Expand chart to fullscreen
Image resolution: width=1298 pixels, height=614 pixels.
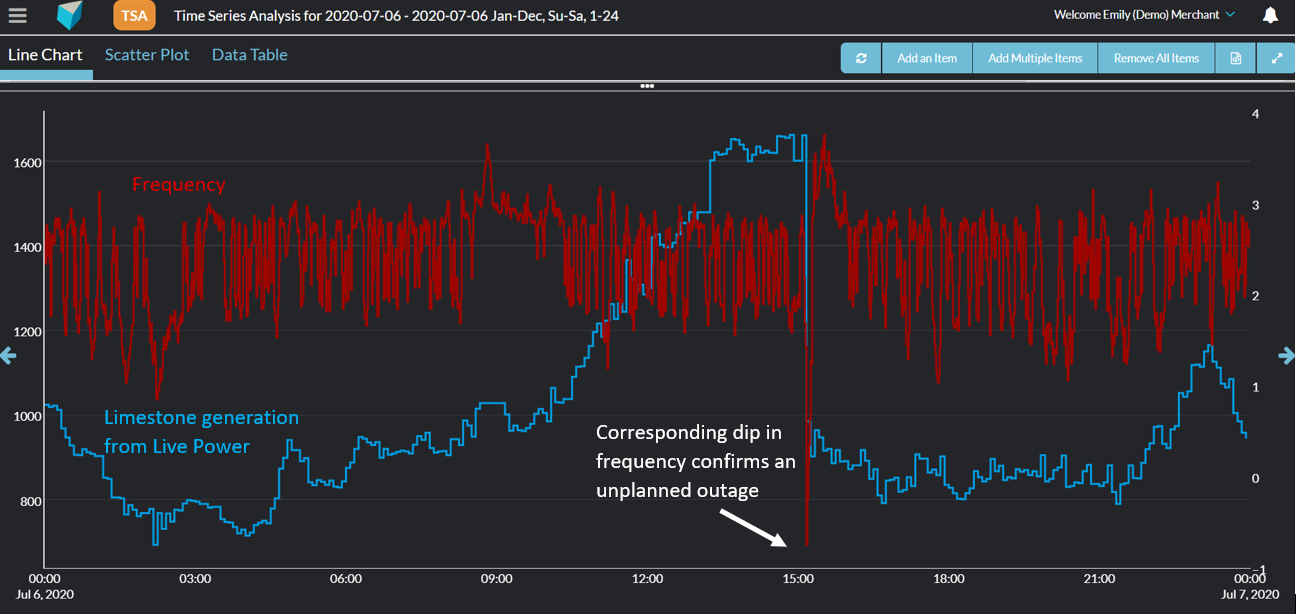[1276, 58]
